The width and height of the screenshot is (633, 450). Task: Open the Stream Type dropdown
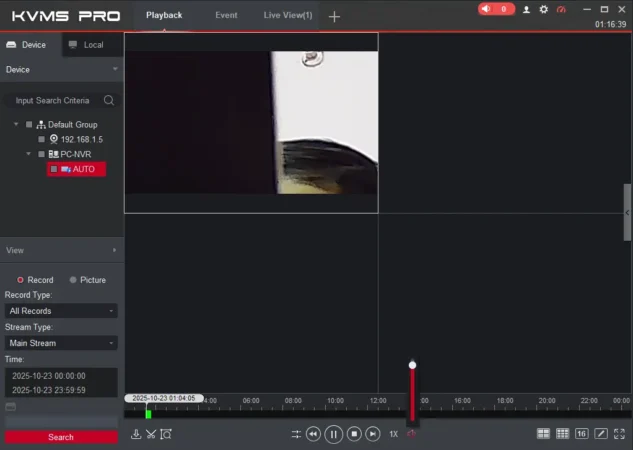[61, 343]
